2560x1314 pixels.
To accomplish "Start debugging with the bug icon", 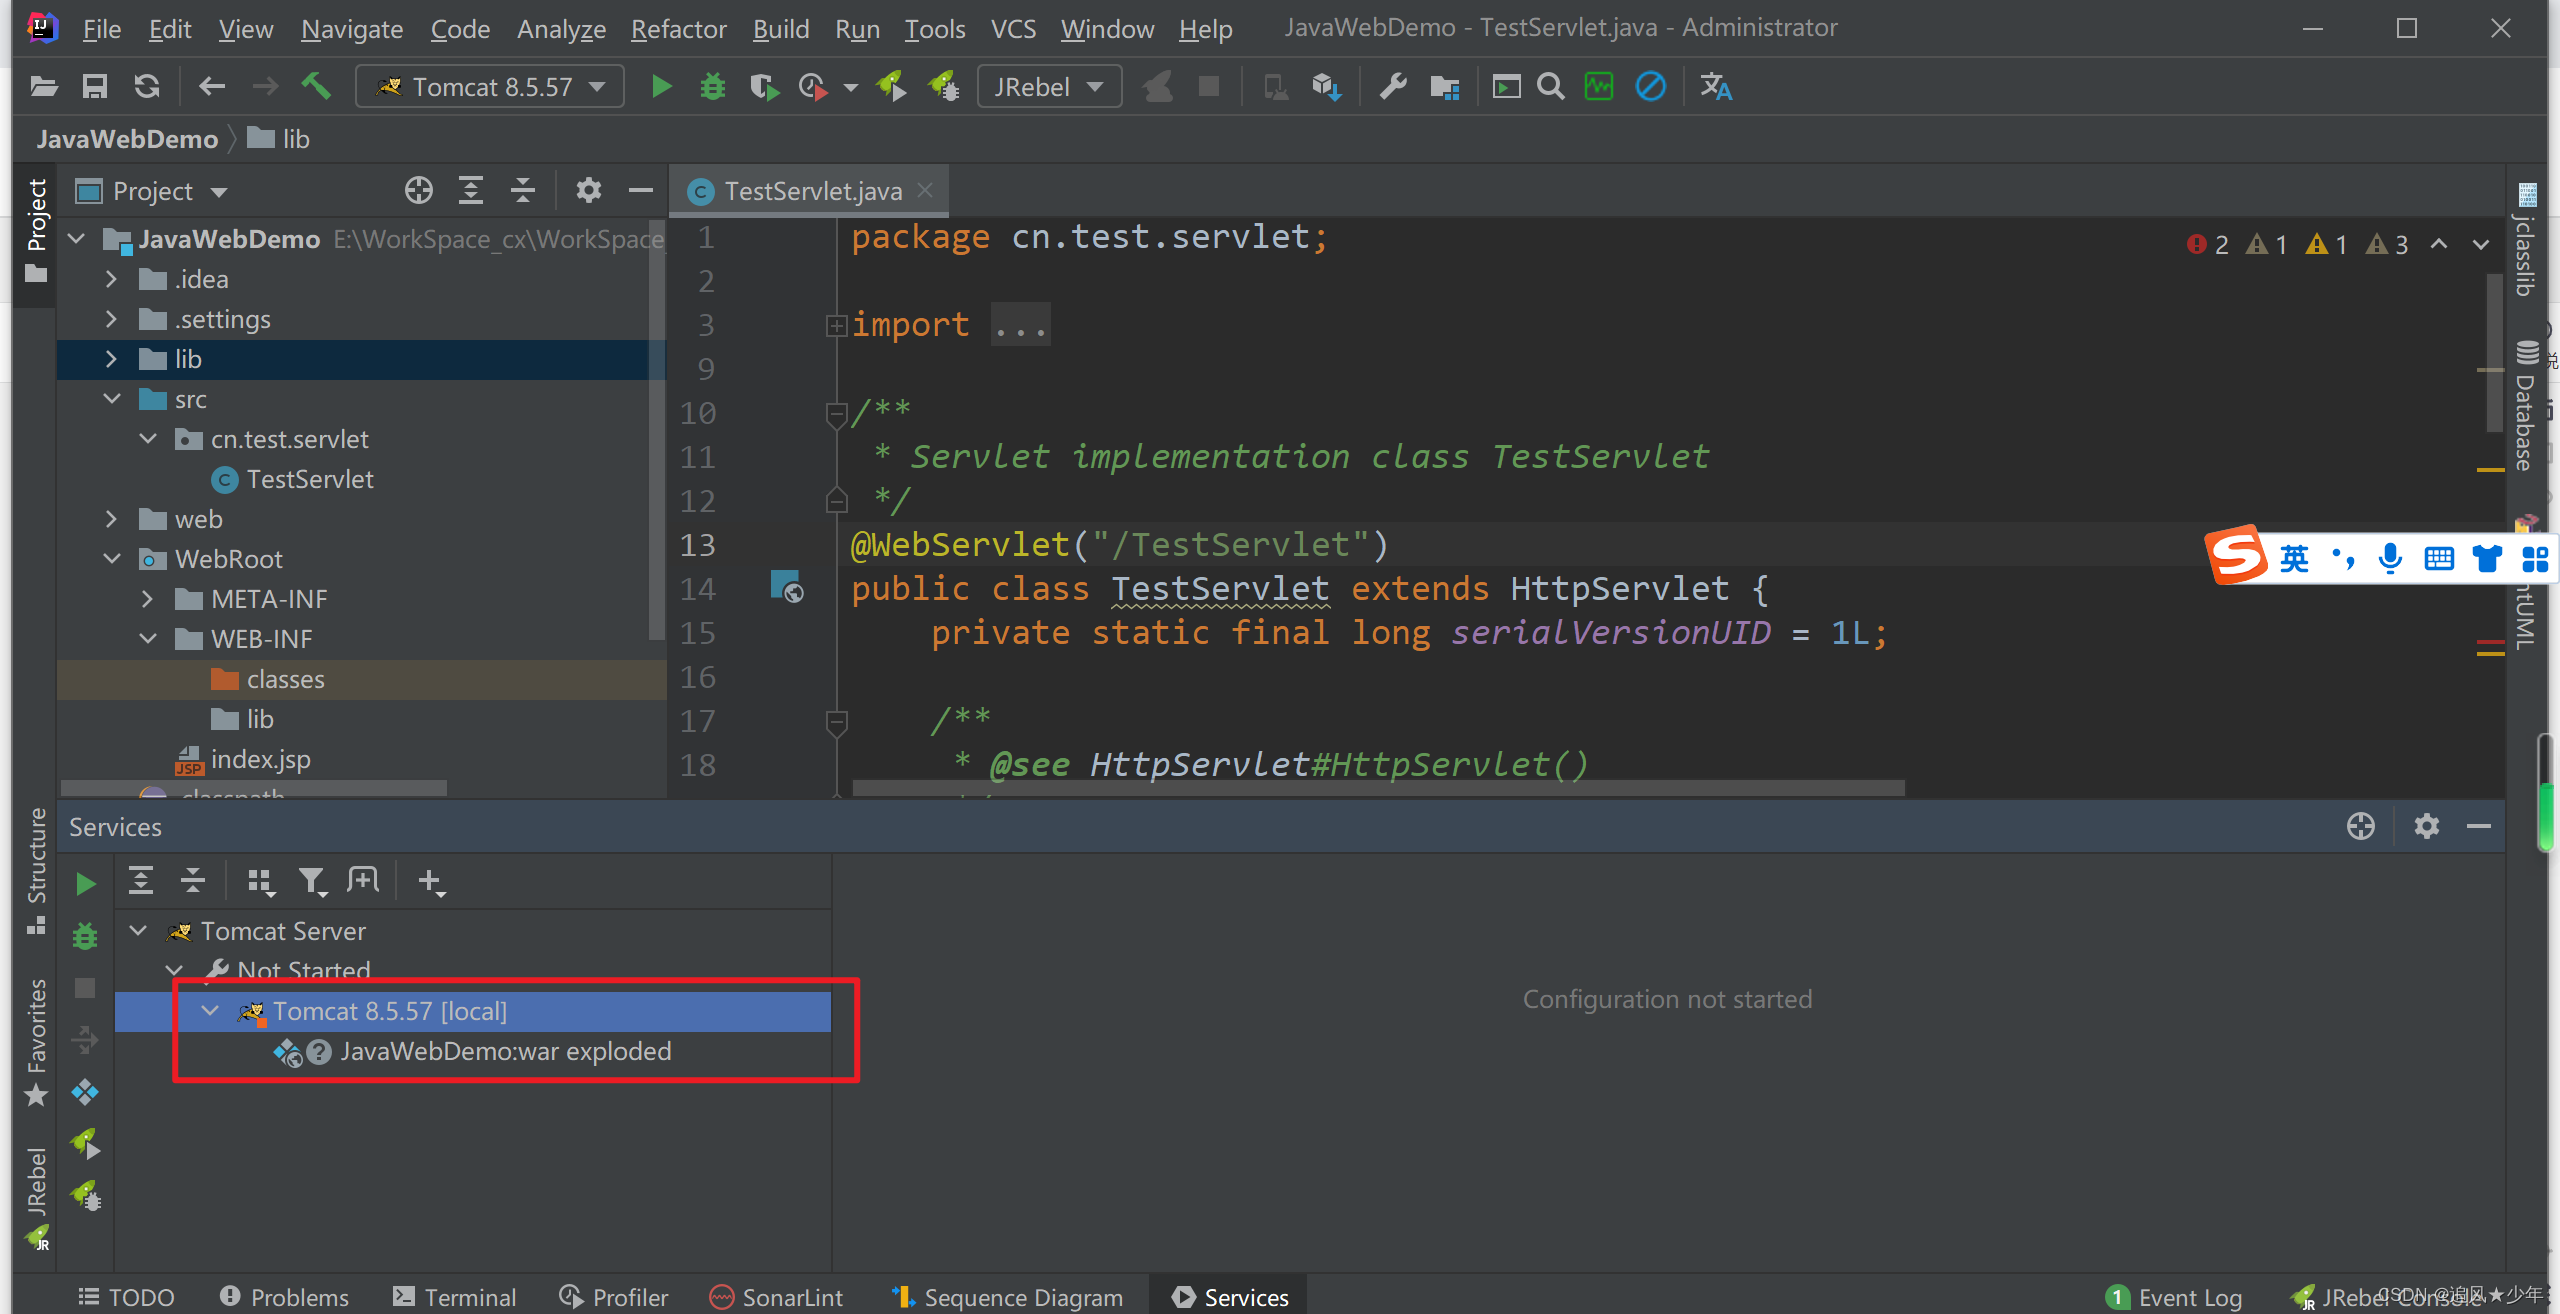I will (712, 87).
